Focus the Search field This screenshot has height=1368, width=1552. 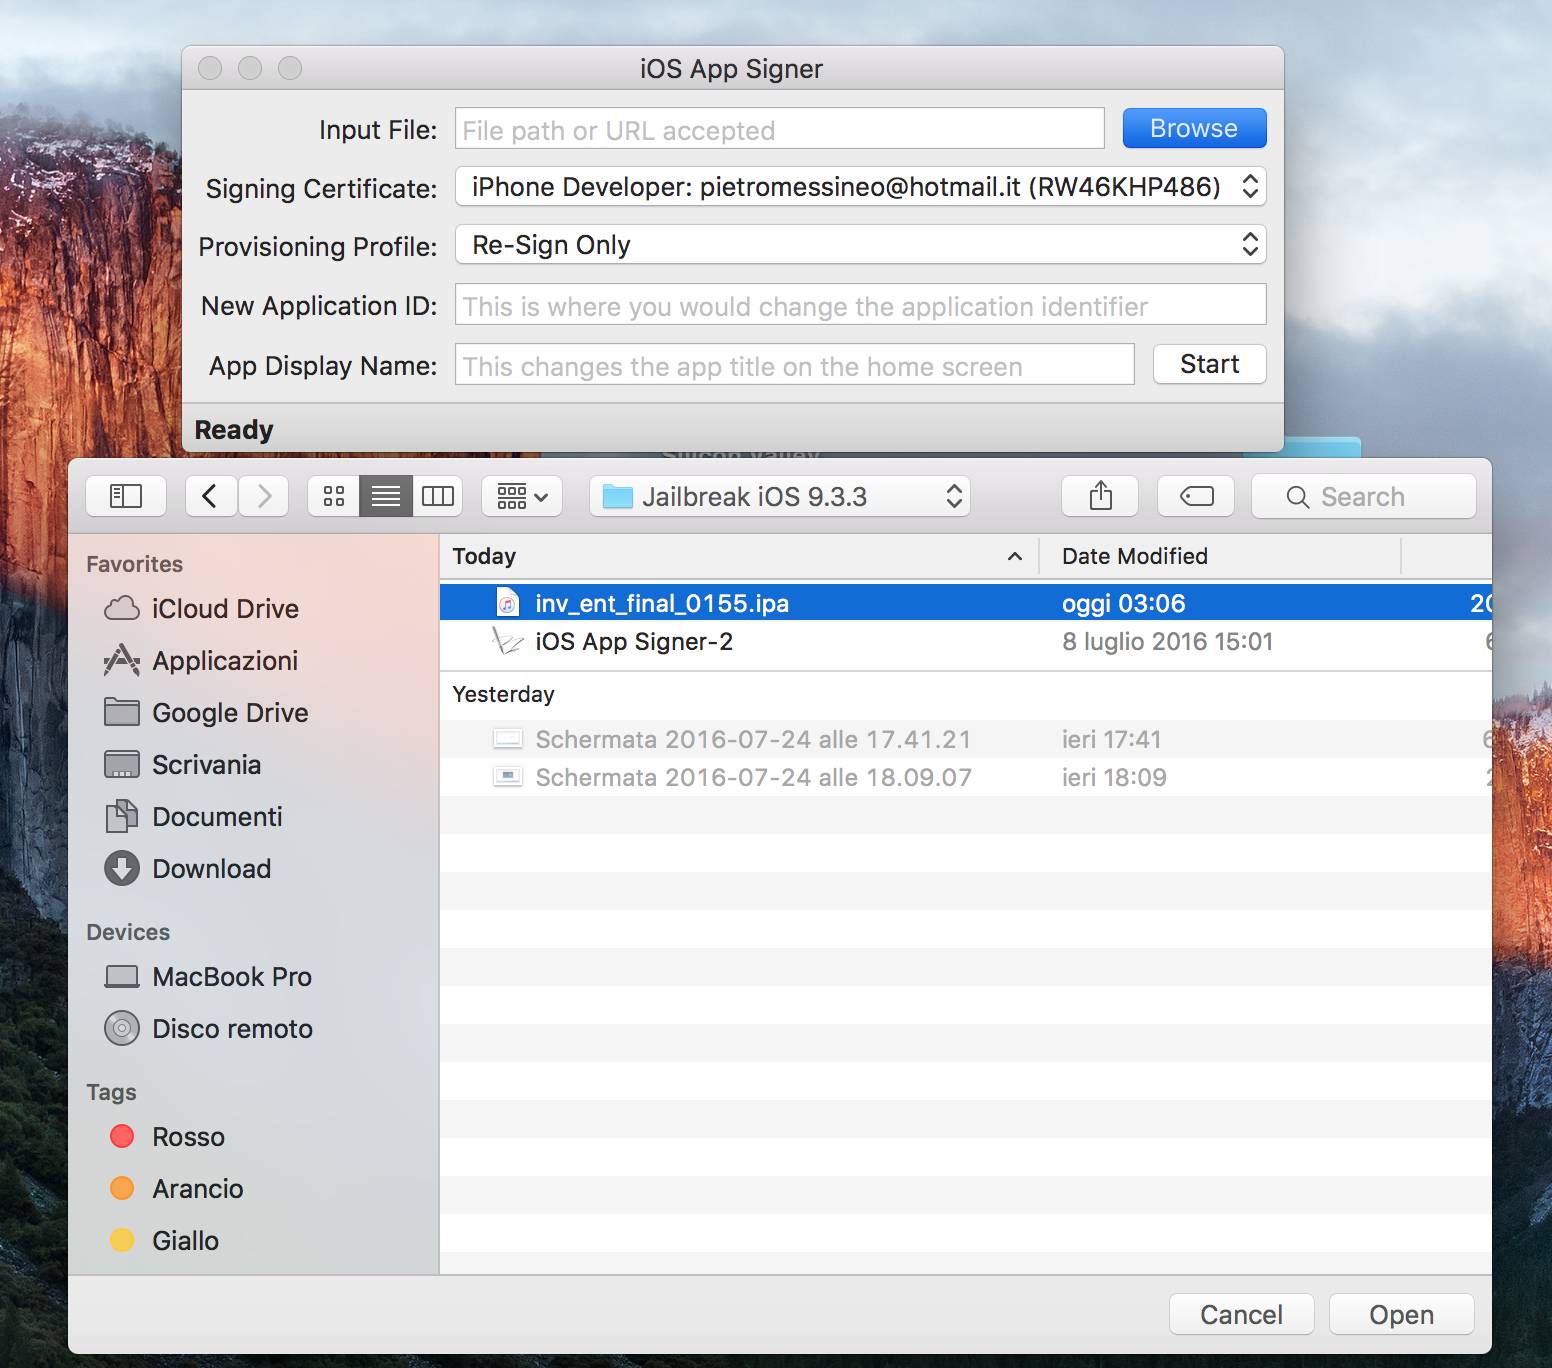point(1364,496)
